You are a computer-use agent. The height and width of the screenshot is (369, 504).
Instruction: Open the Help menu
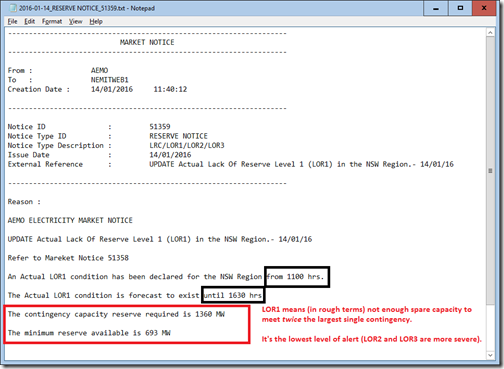tap(96, 21)
